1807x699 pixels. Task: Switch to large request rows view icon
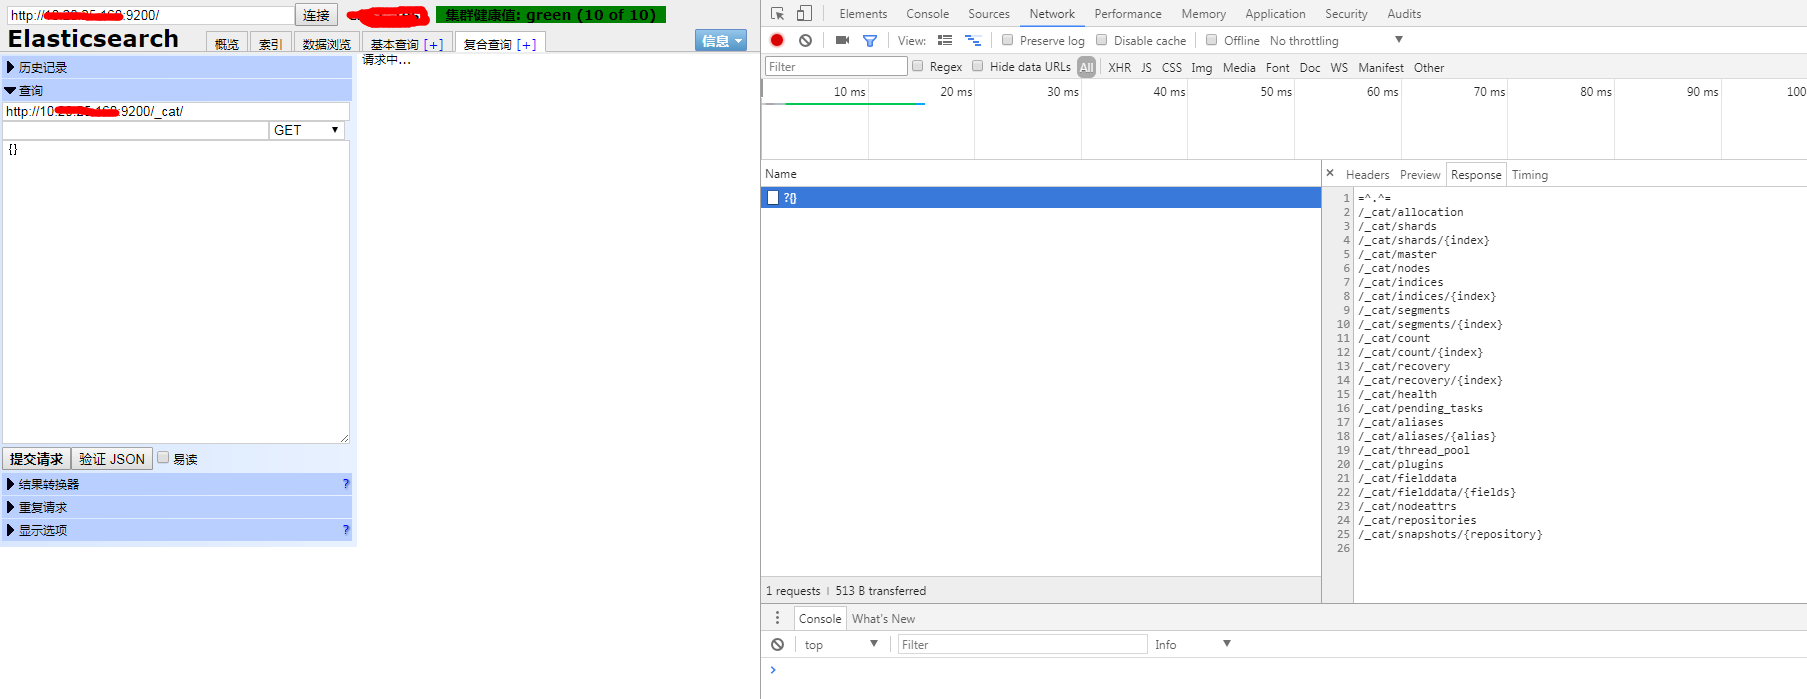[945, 41]
